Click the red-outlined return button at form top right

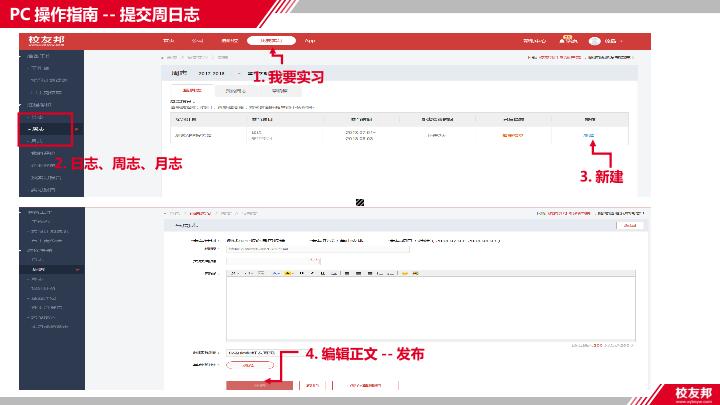pos(628,227)
